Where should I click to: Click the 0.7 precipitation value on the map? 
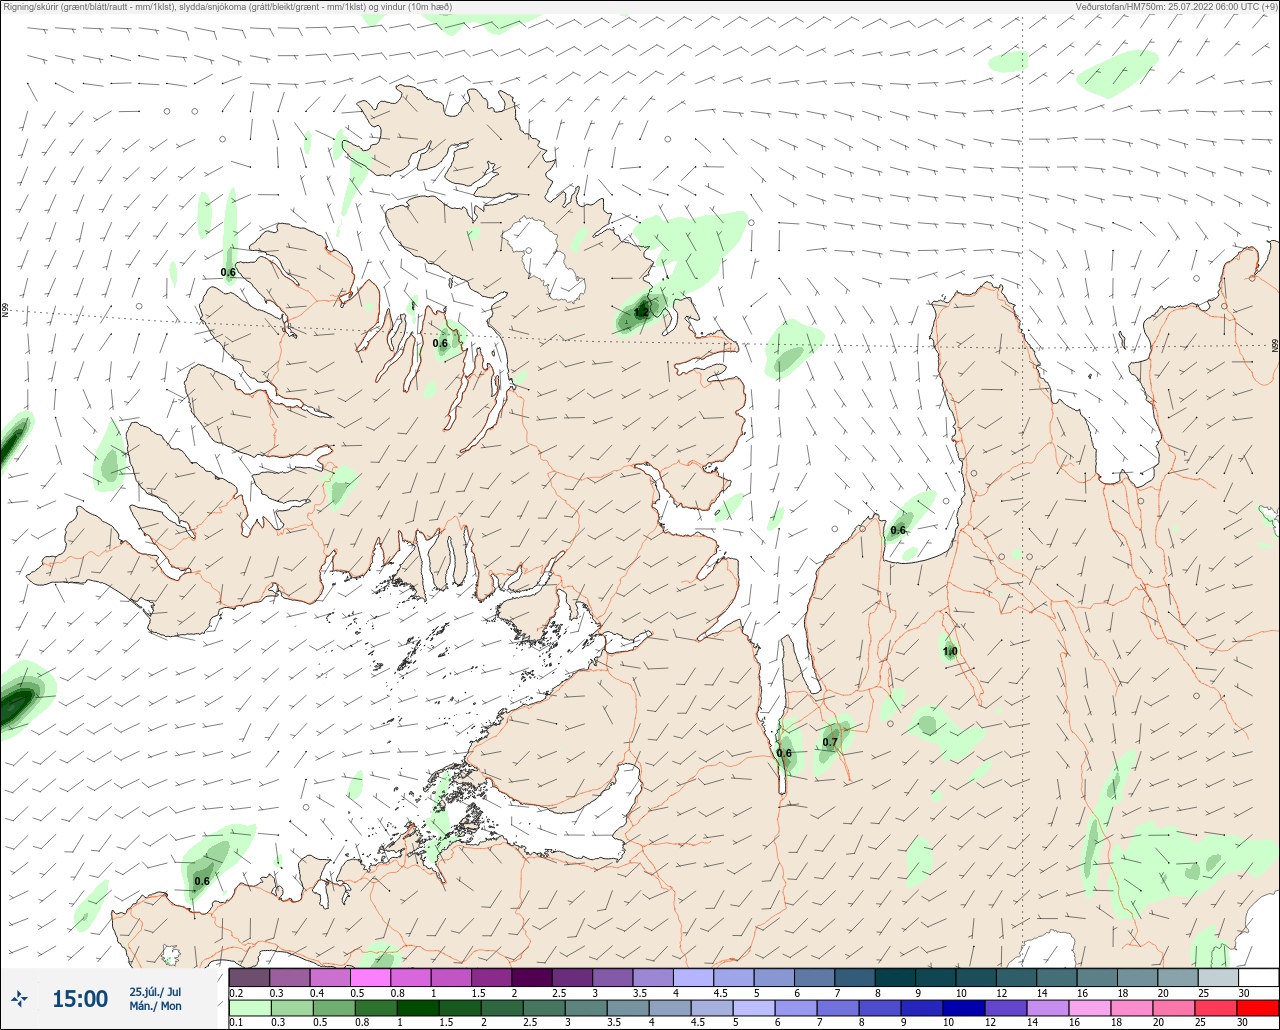(830, 742)
